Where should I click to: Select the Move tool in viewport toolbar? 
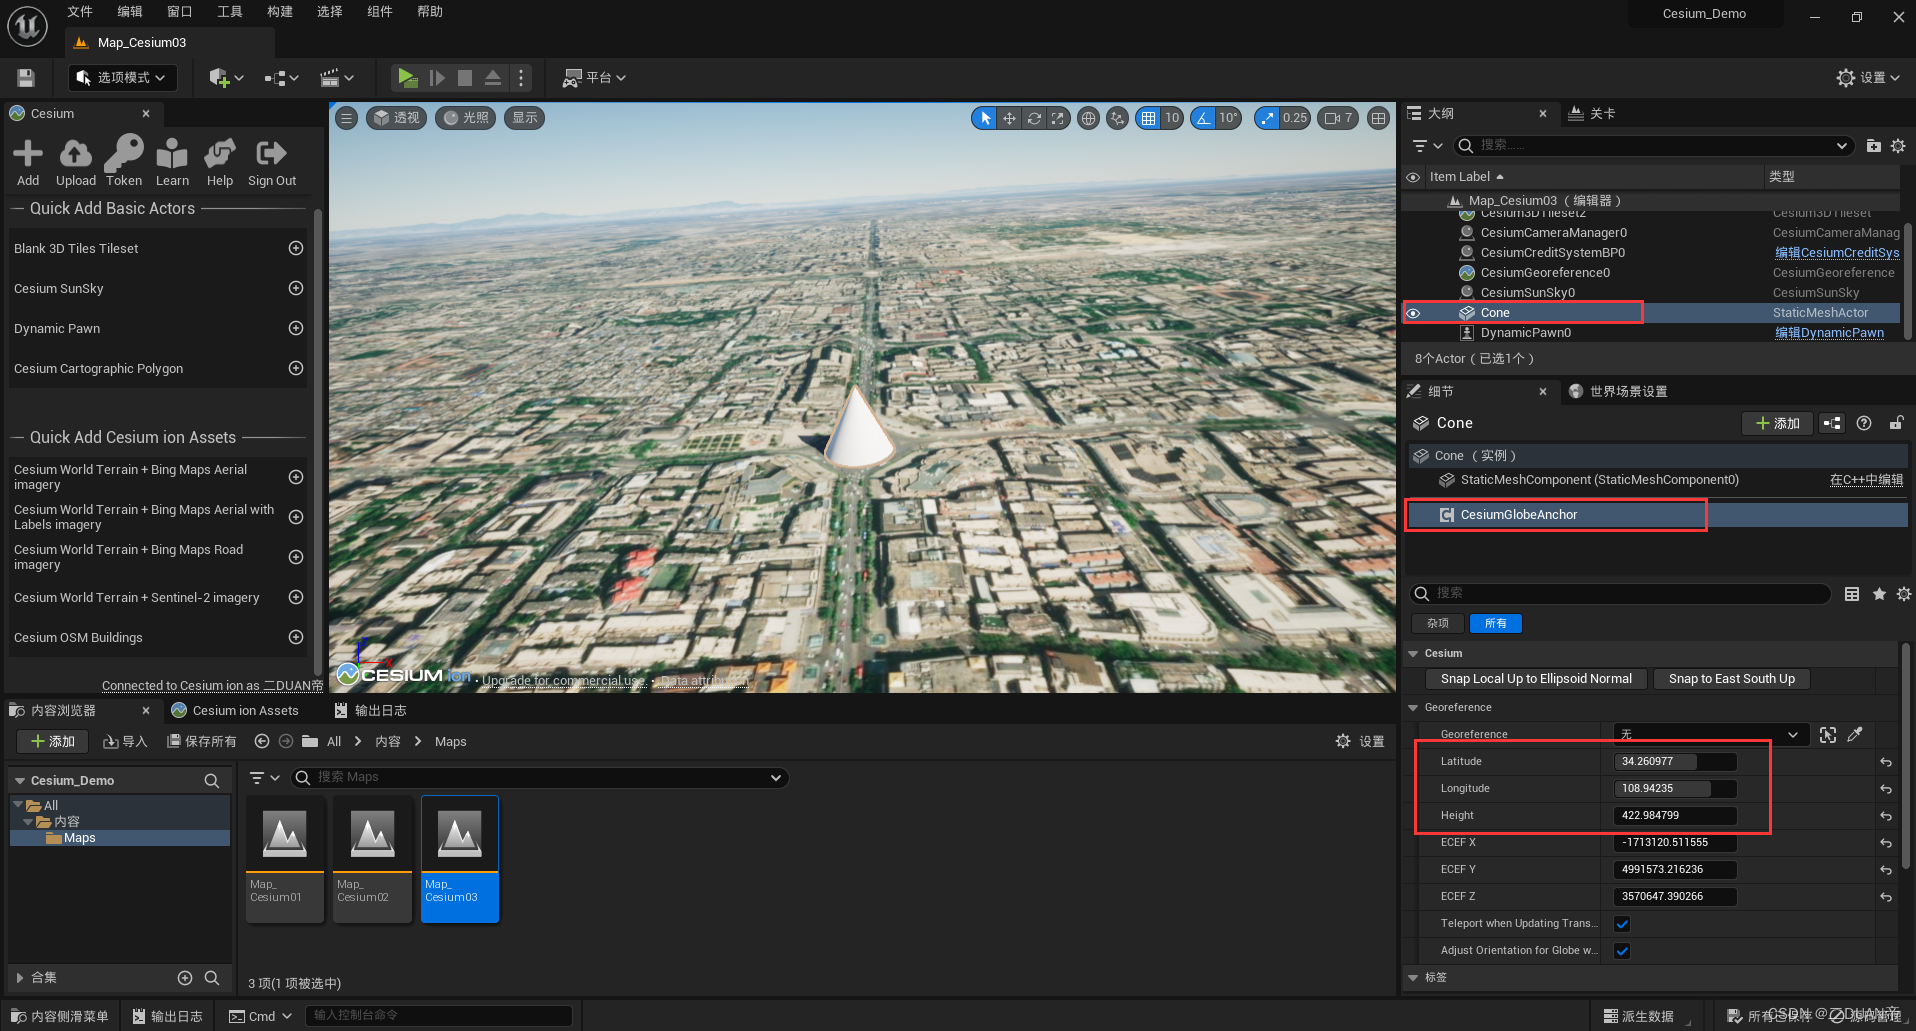[x=1009, y=118]
